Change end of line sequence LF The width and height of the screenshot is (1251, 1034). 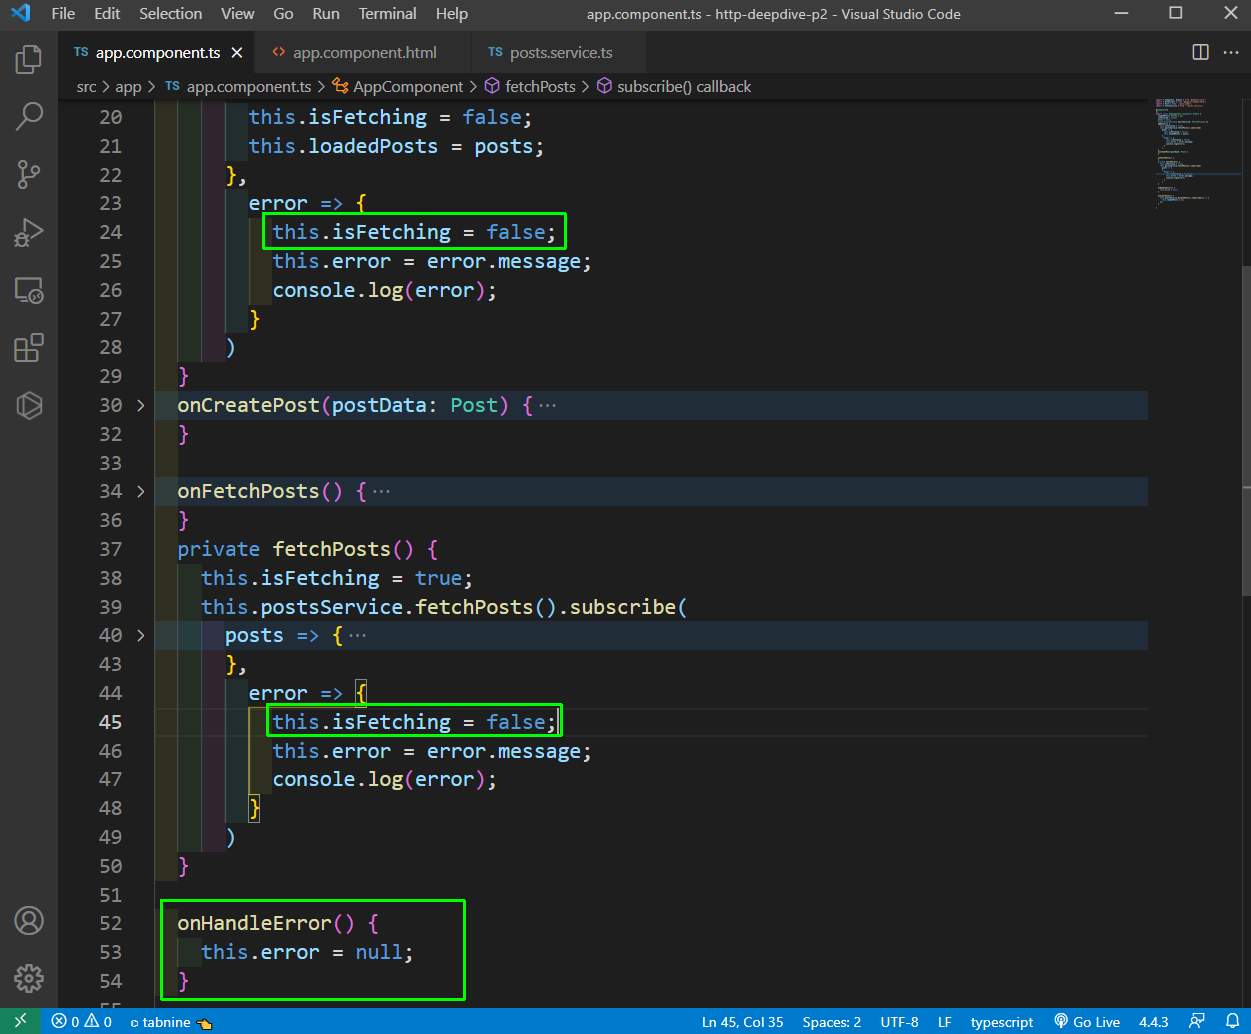944,1022
